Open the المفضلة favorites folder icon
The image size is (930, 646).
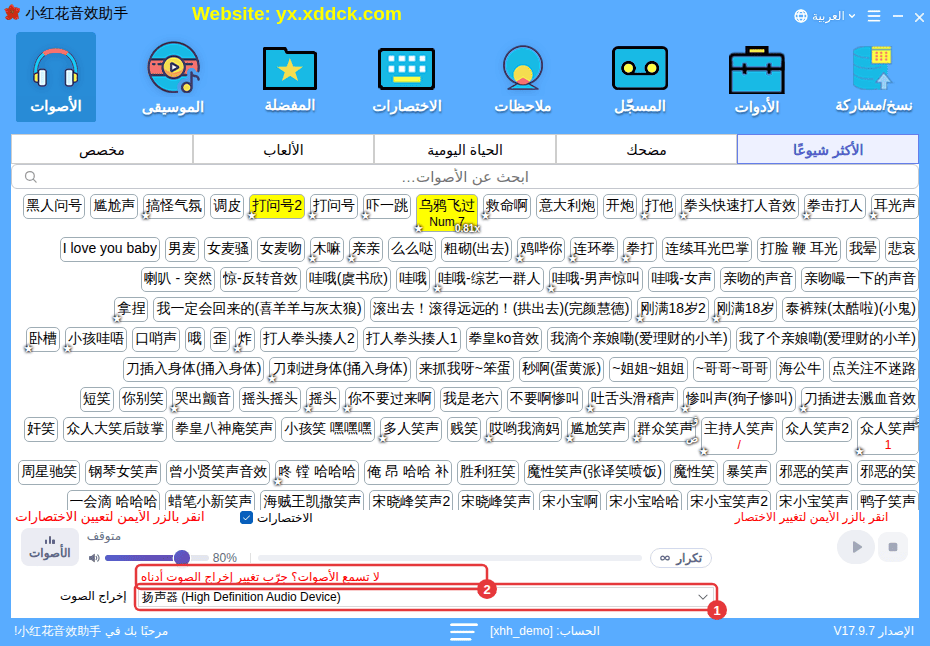click(x=289, y=77)
